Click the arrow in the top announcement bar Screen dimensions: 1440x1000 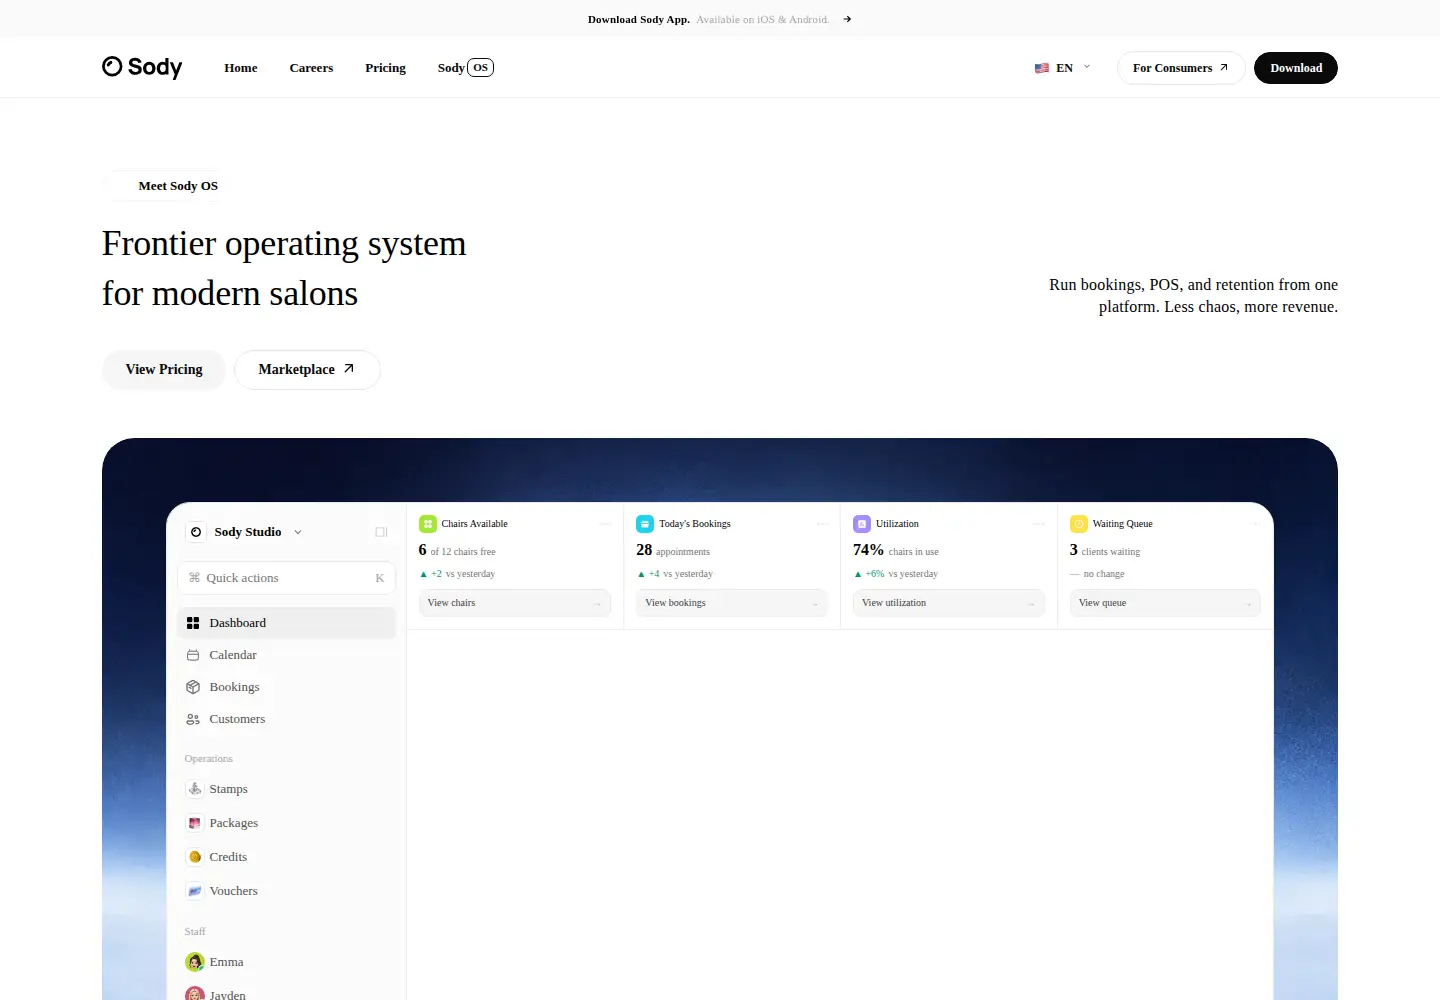point(847,19)
